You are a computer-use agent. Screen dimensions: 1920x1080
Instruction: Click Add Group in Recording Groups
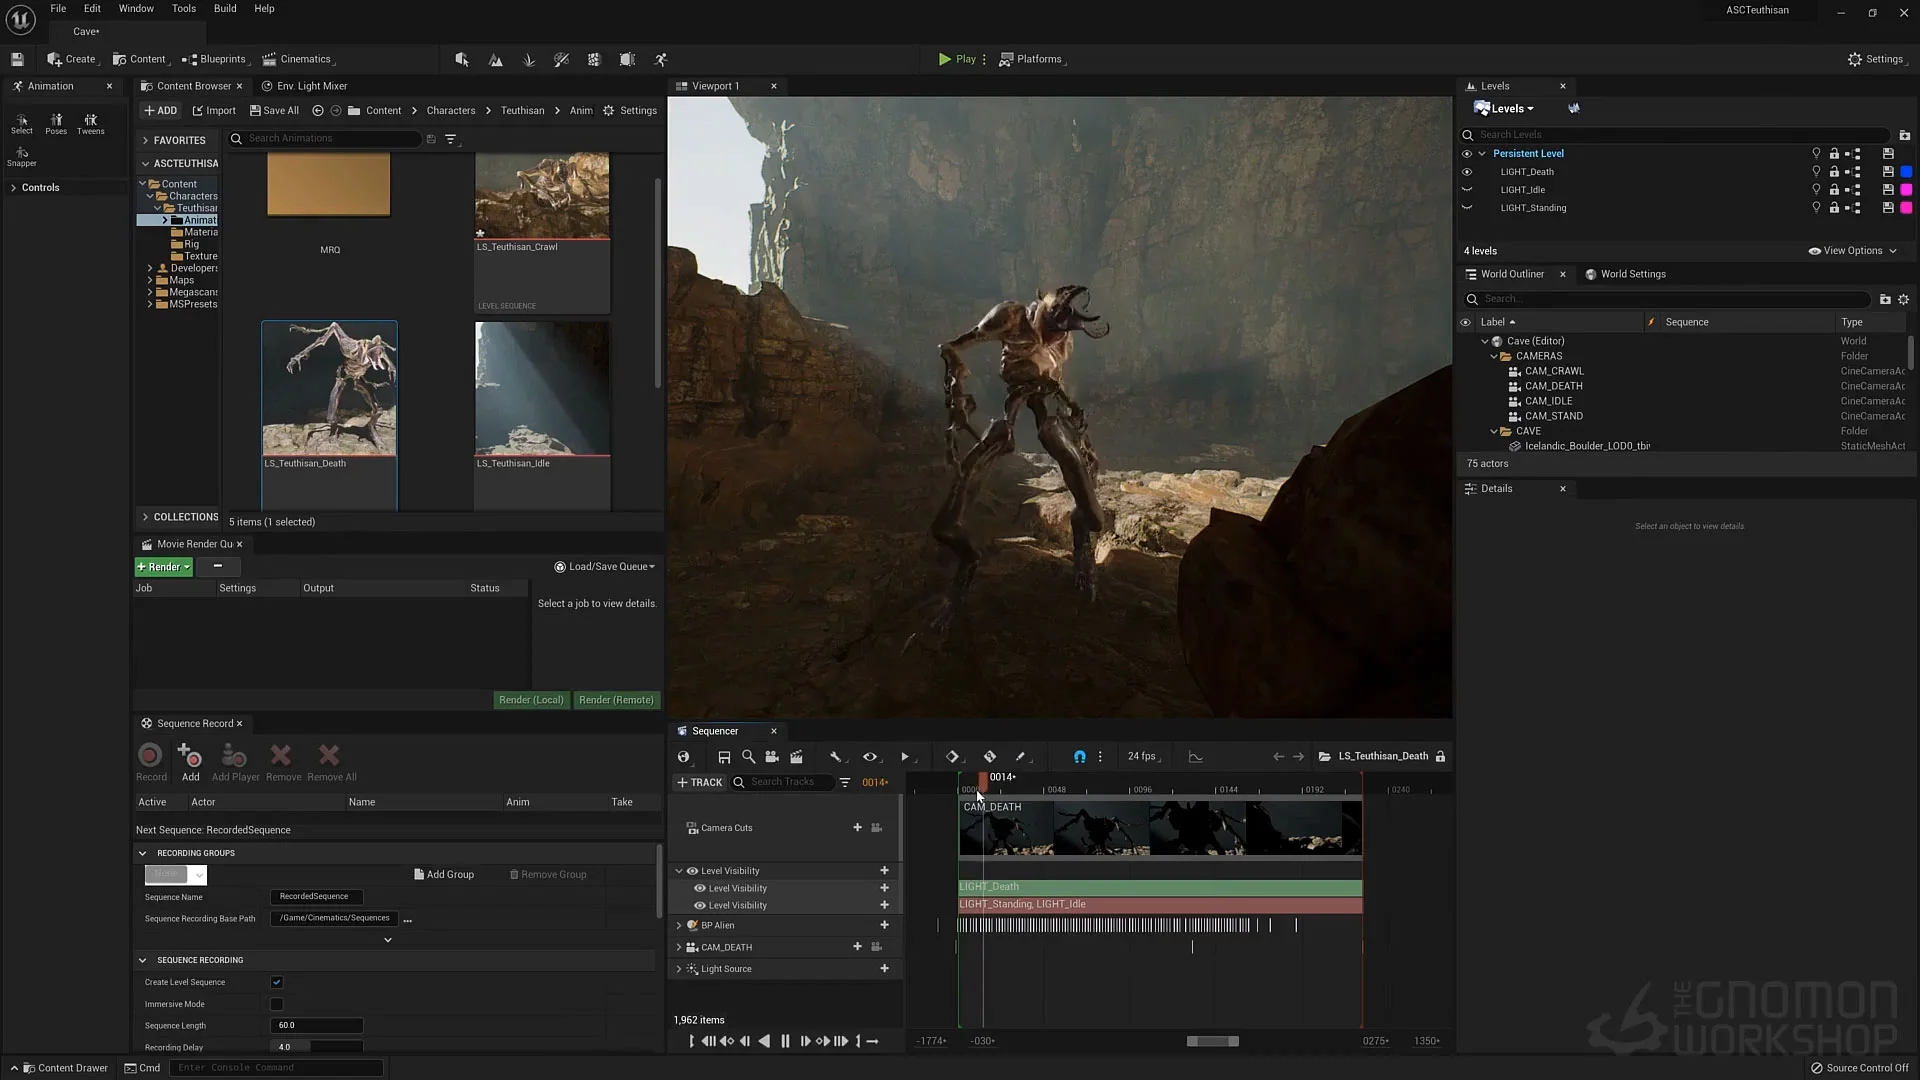[x=444, y=875]
